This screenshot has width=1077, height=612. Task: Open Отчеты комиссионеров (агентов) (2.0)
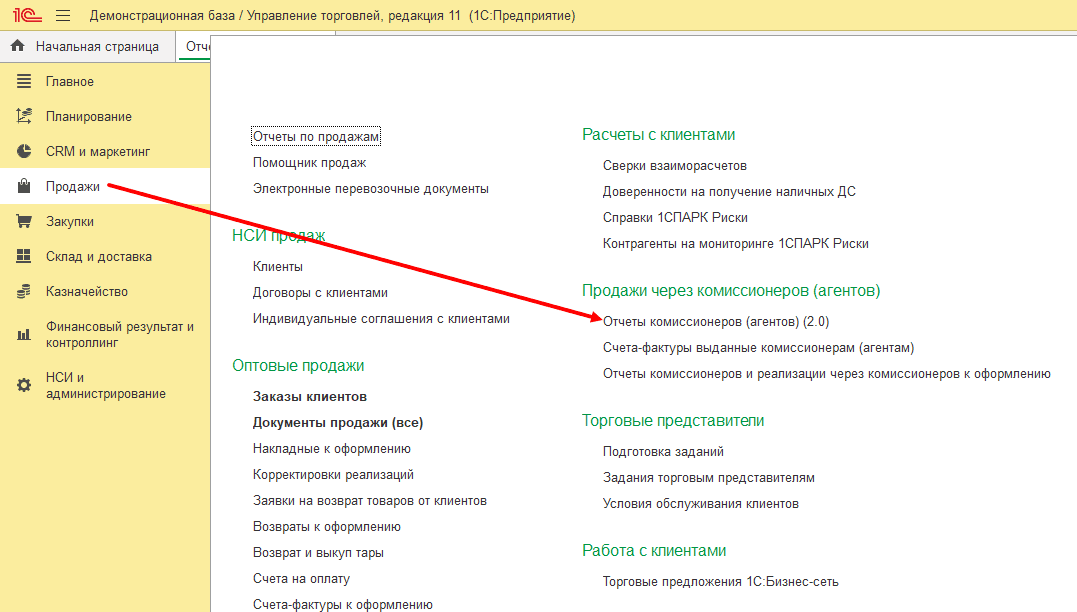point(716,321)
